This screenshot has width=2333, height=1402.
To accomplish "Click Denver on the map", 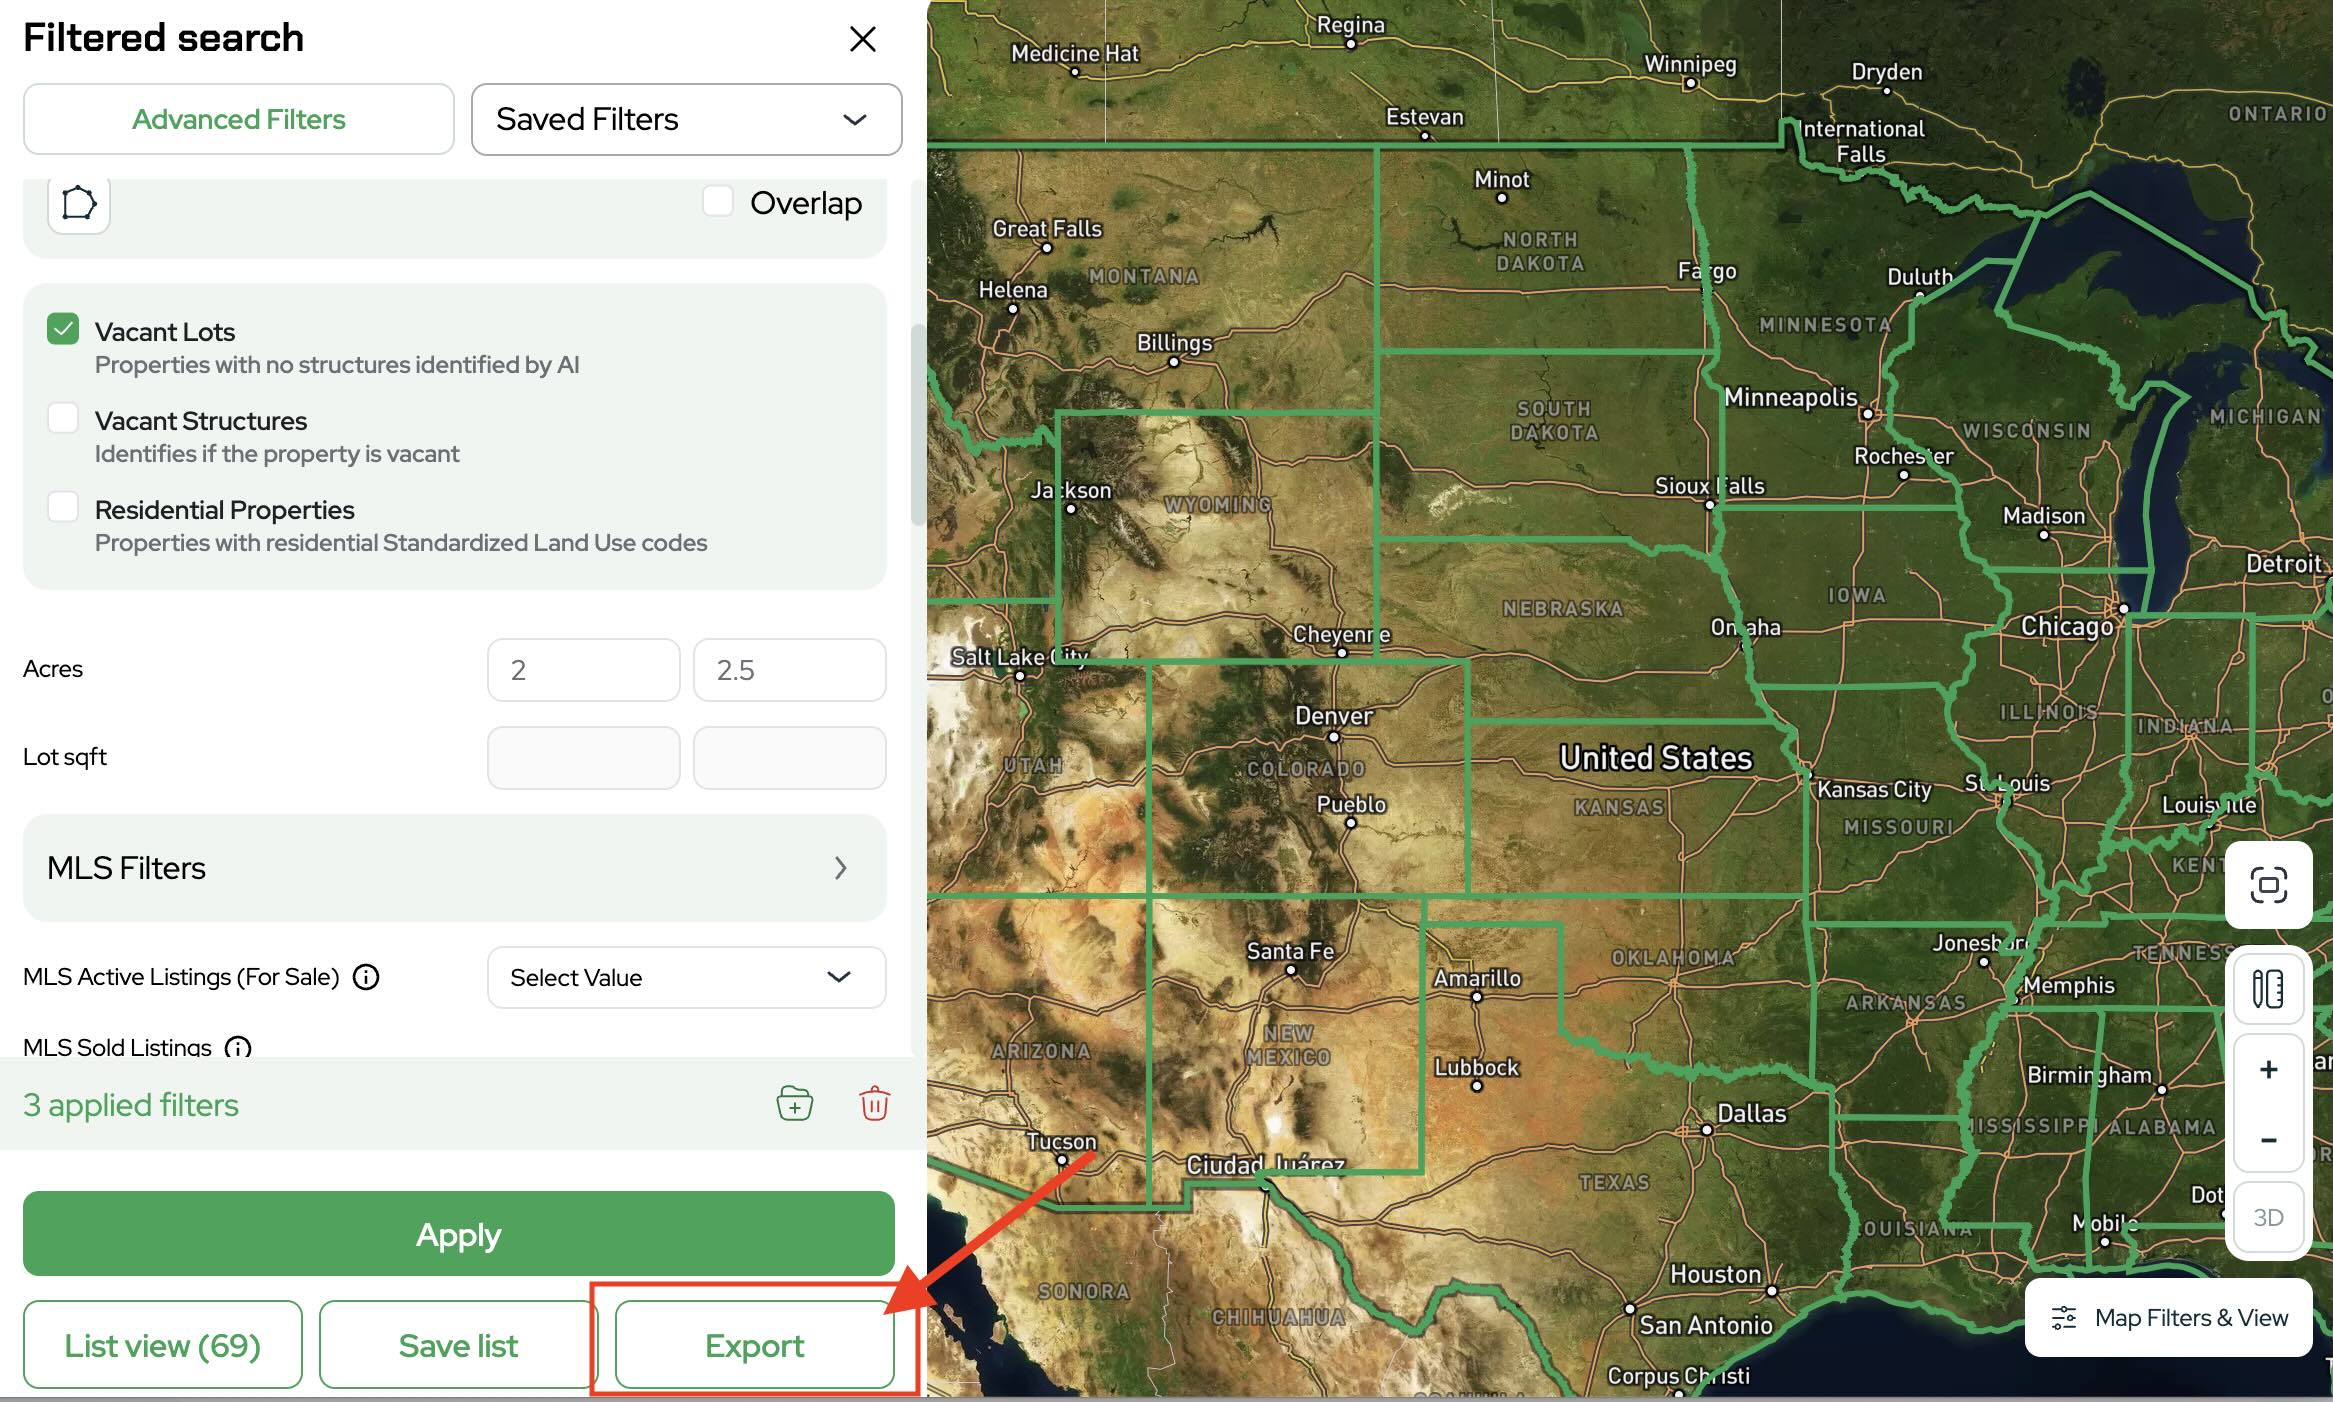I will pyautogui.click(x=1333, y=716).
